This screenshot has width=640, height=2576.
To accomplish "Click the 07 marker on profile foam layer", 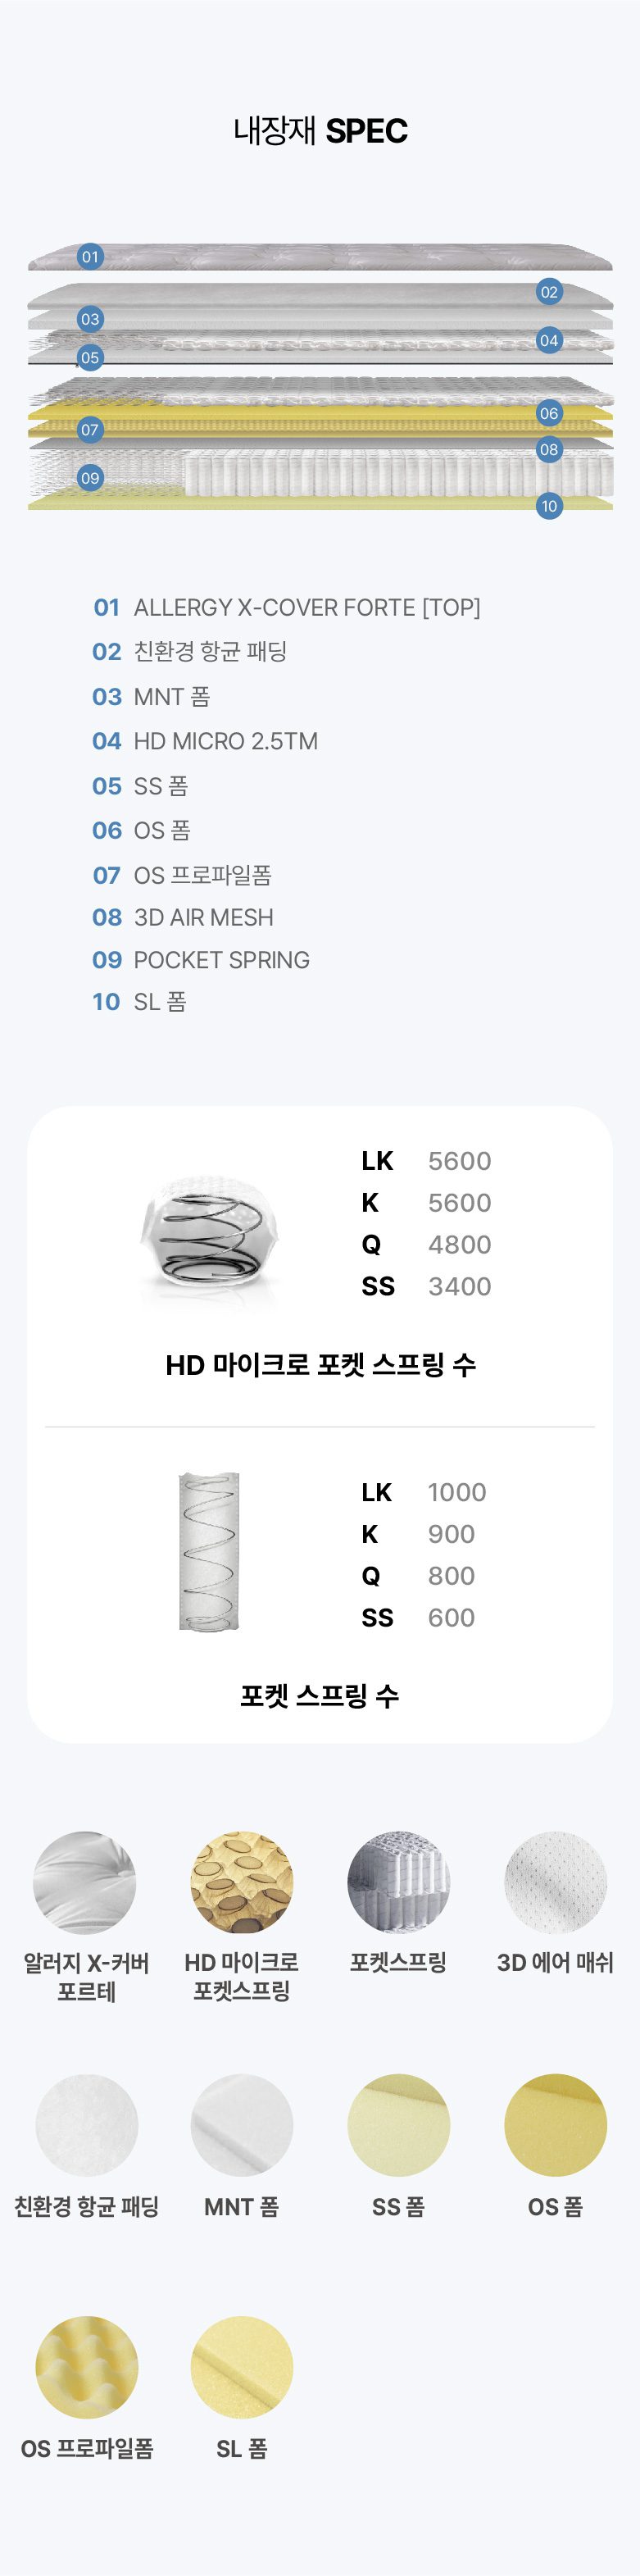I will click(90, 430).
